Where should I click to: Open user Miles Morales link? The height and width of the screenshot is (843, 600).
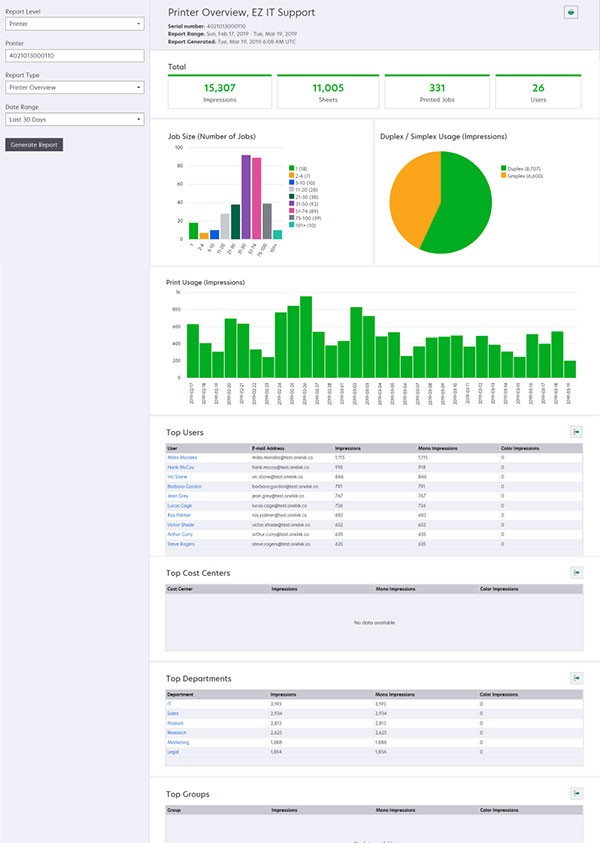click(x=181, y=458)
